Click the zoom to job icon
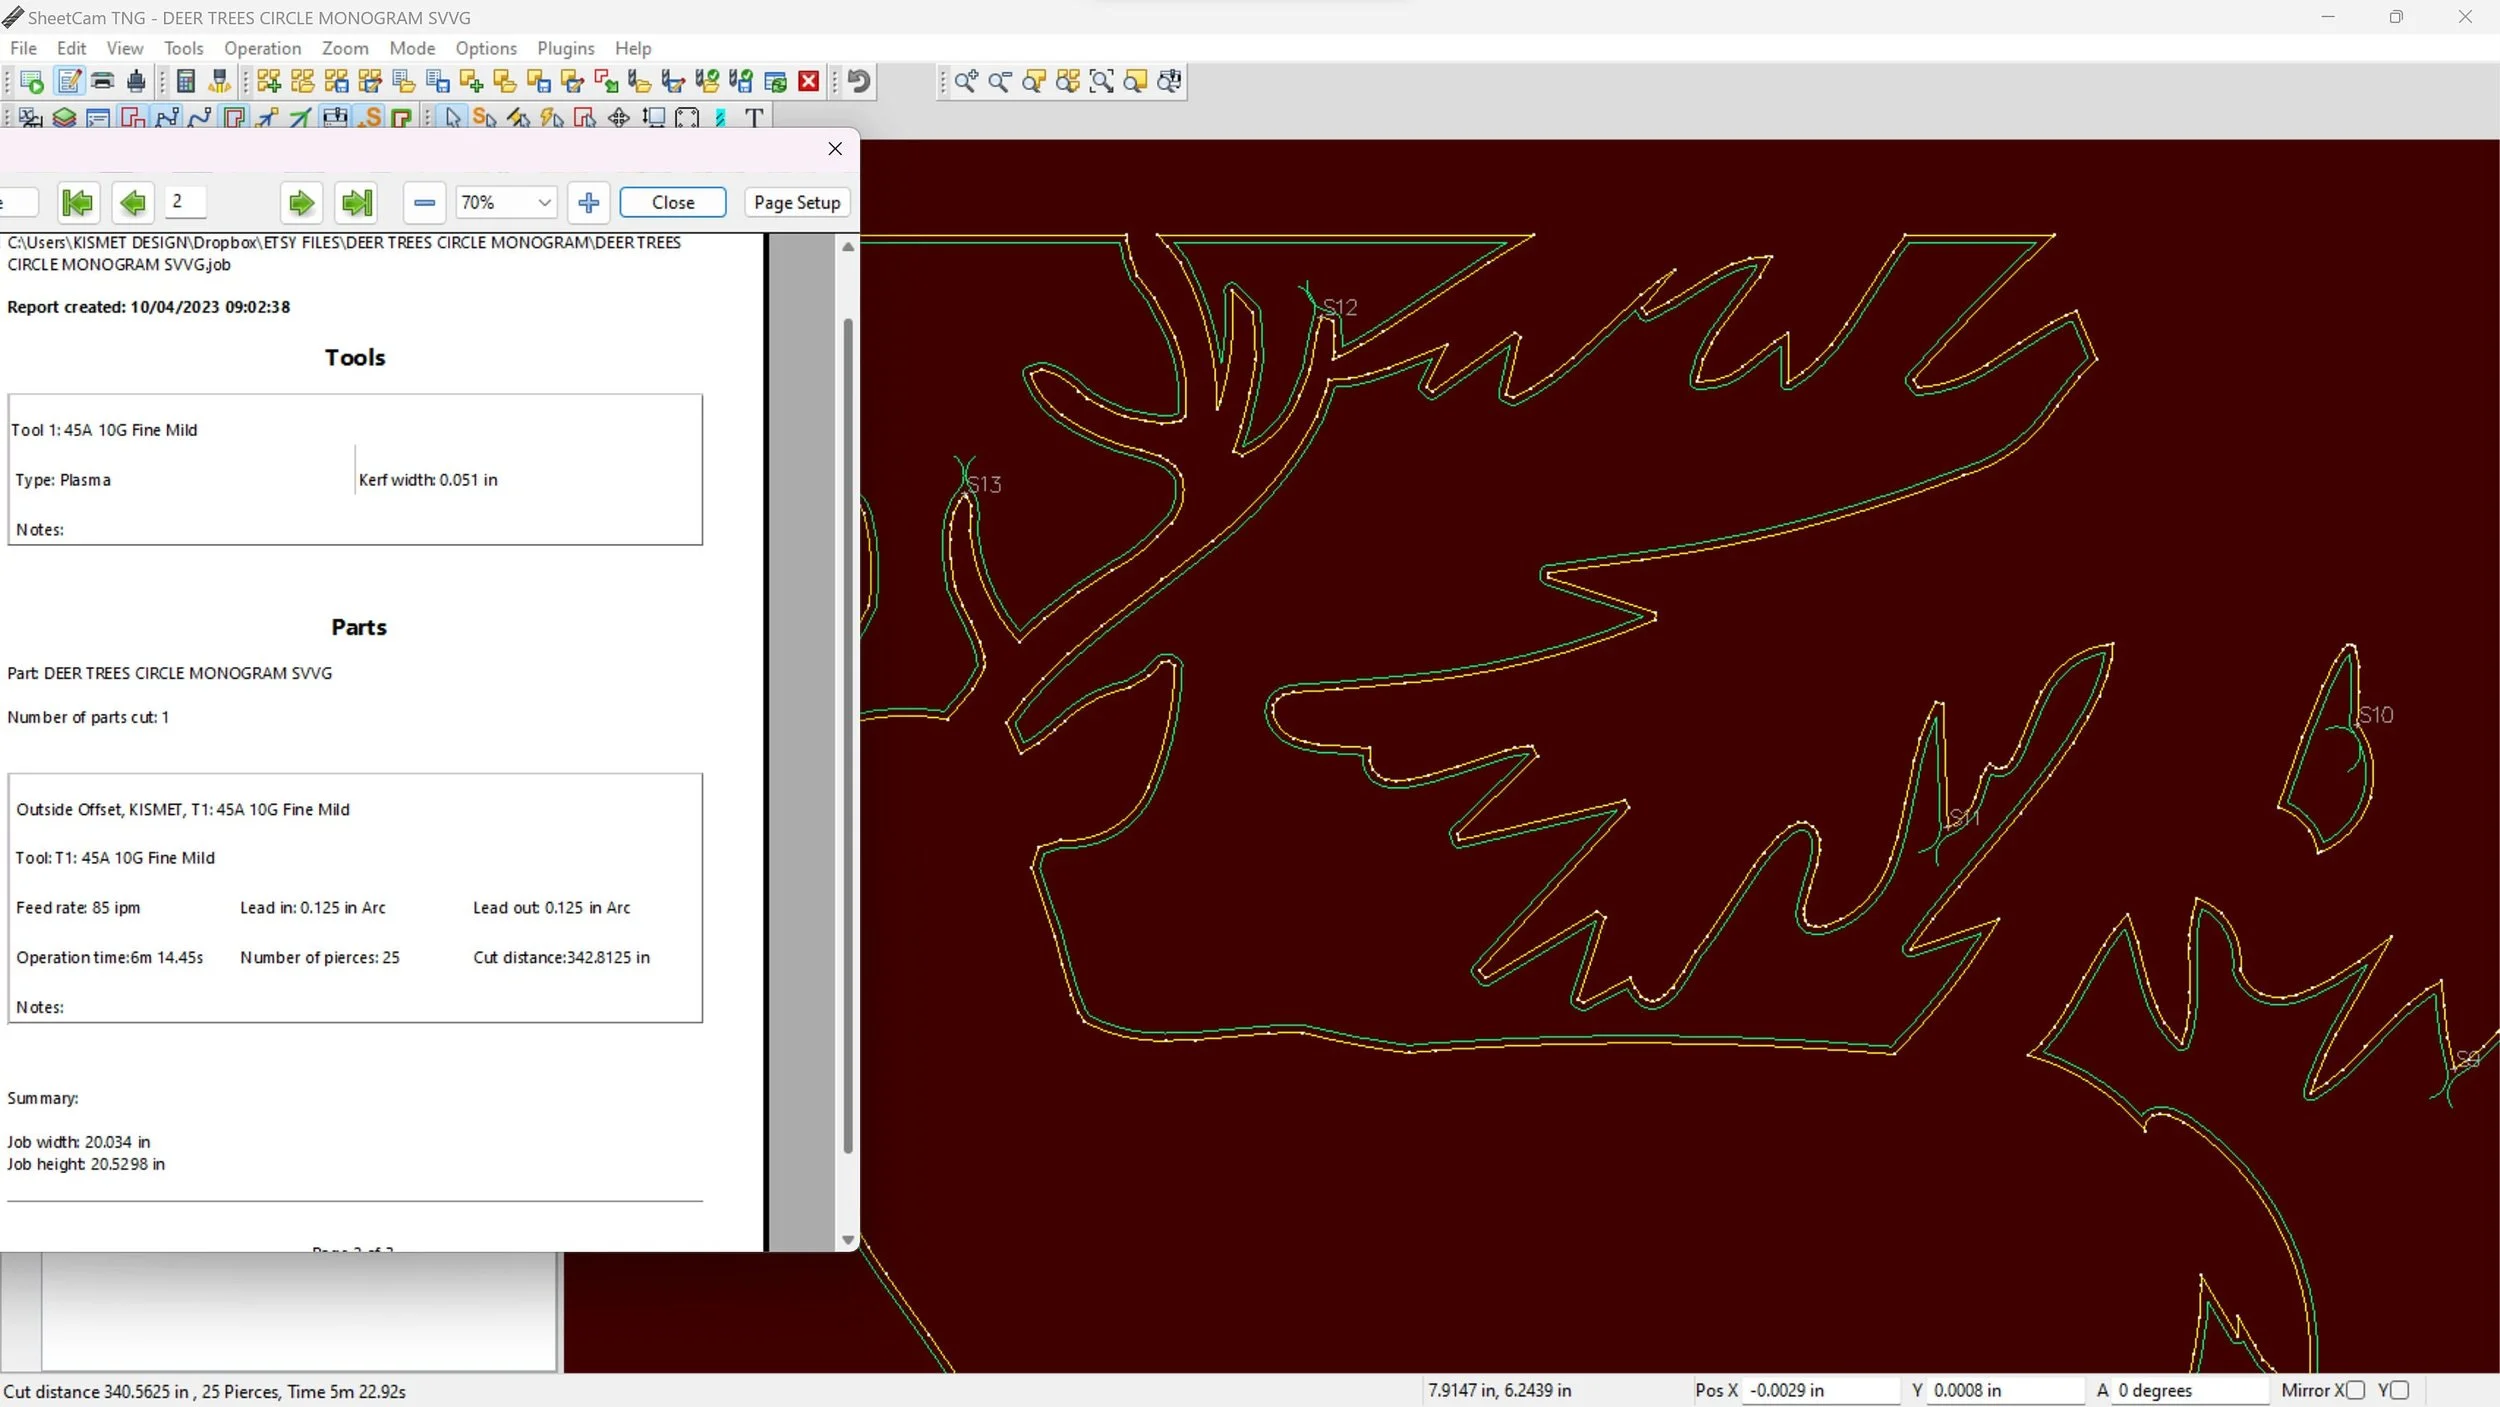The width and height of the screenshot is (2500, 1407). 1068,81
